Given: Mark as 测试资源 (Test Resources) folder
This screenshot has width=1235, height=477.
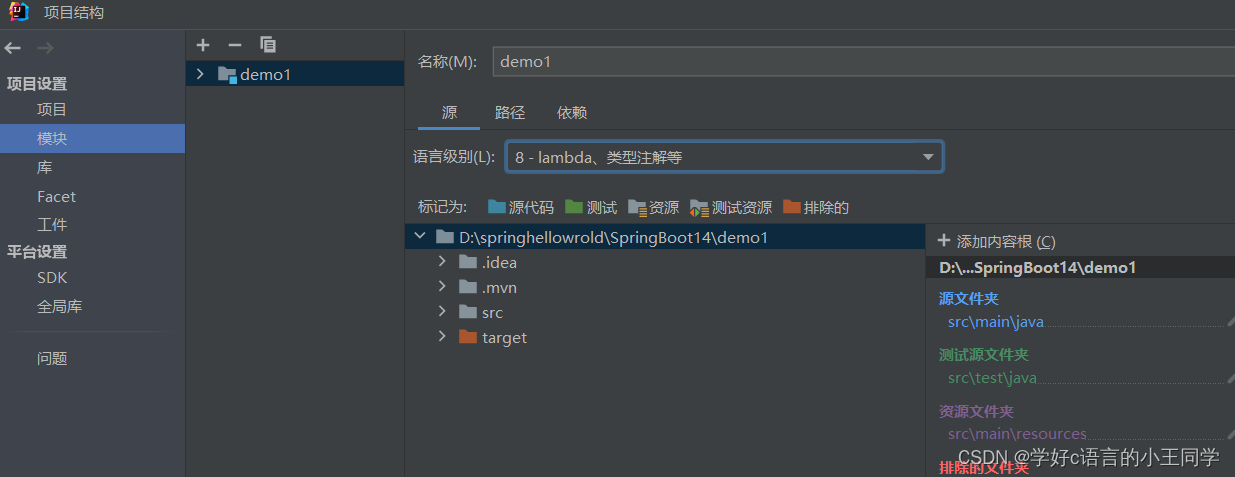Looking at the screenshot, I should click(730, 207).
